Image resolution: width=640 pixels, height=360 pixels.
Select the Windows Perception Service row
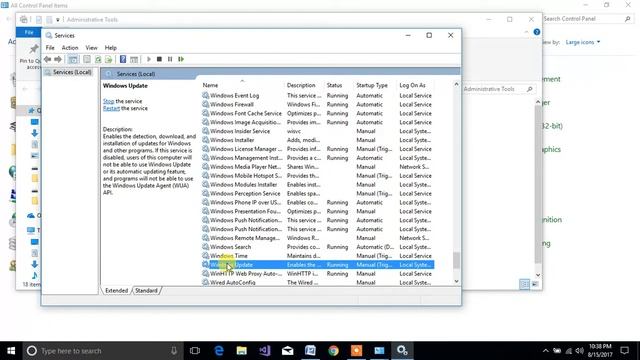318,193
